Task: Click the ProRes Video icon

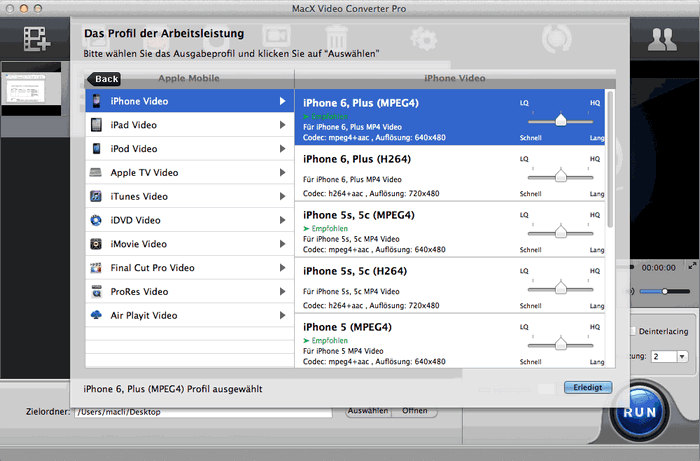Action: click(96, 291)
